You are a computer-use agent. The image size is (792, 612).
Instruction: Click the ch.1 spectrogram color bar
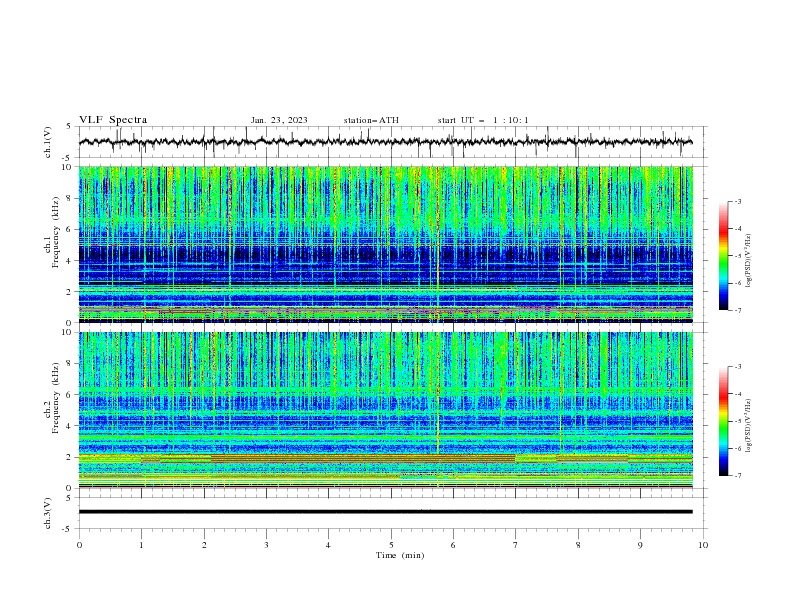[x=724, y=256]
